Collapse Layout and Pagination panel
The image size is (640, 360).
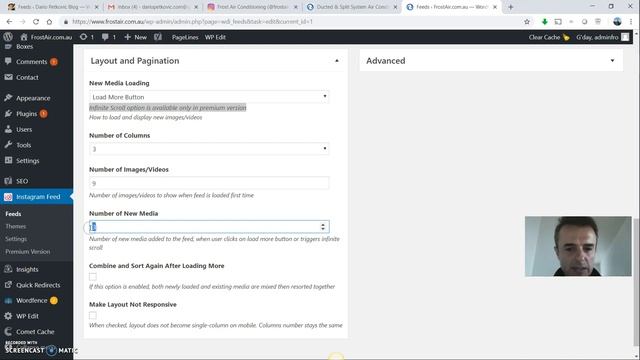337,61
